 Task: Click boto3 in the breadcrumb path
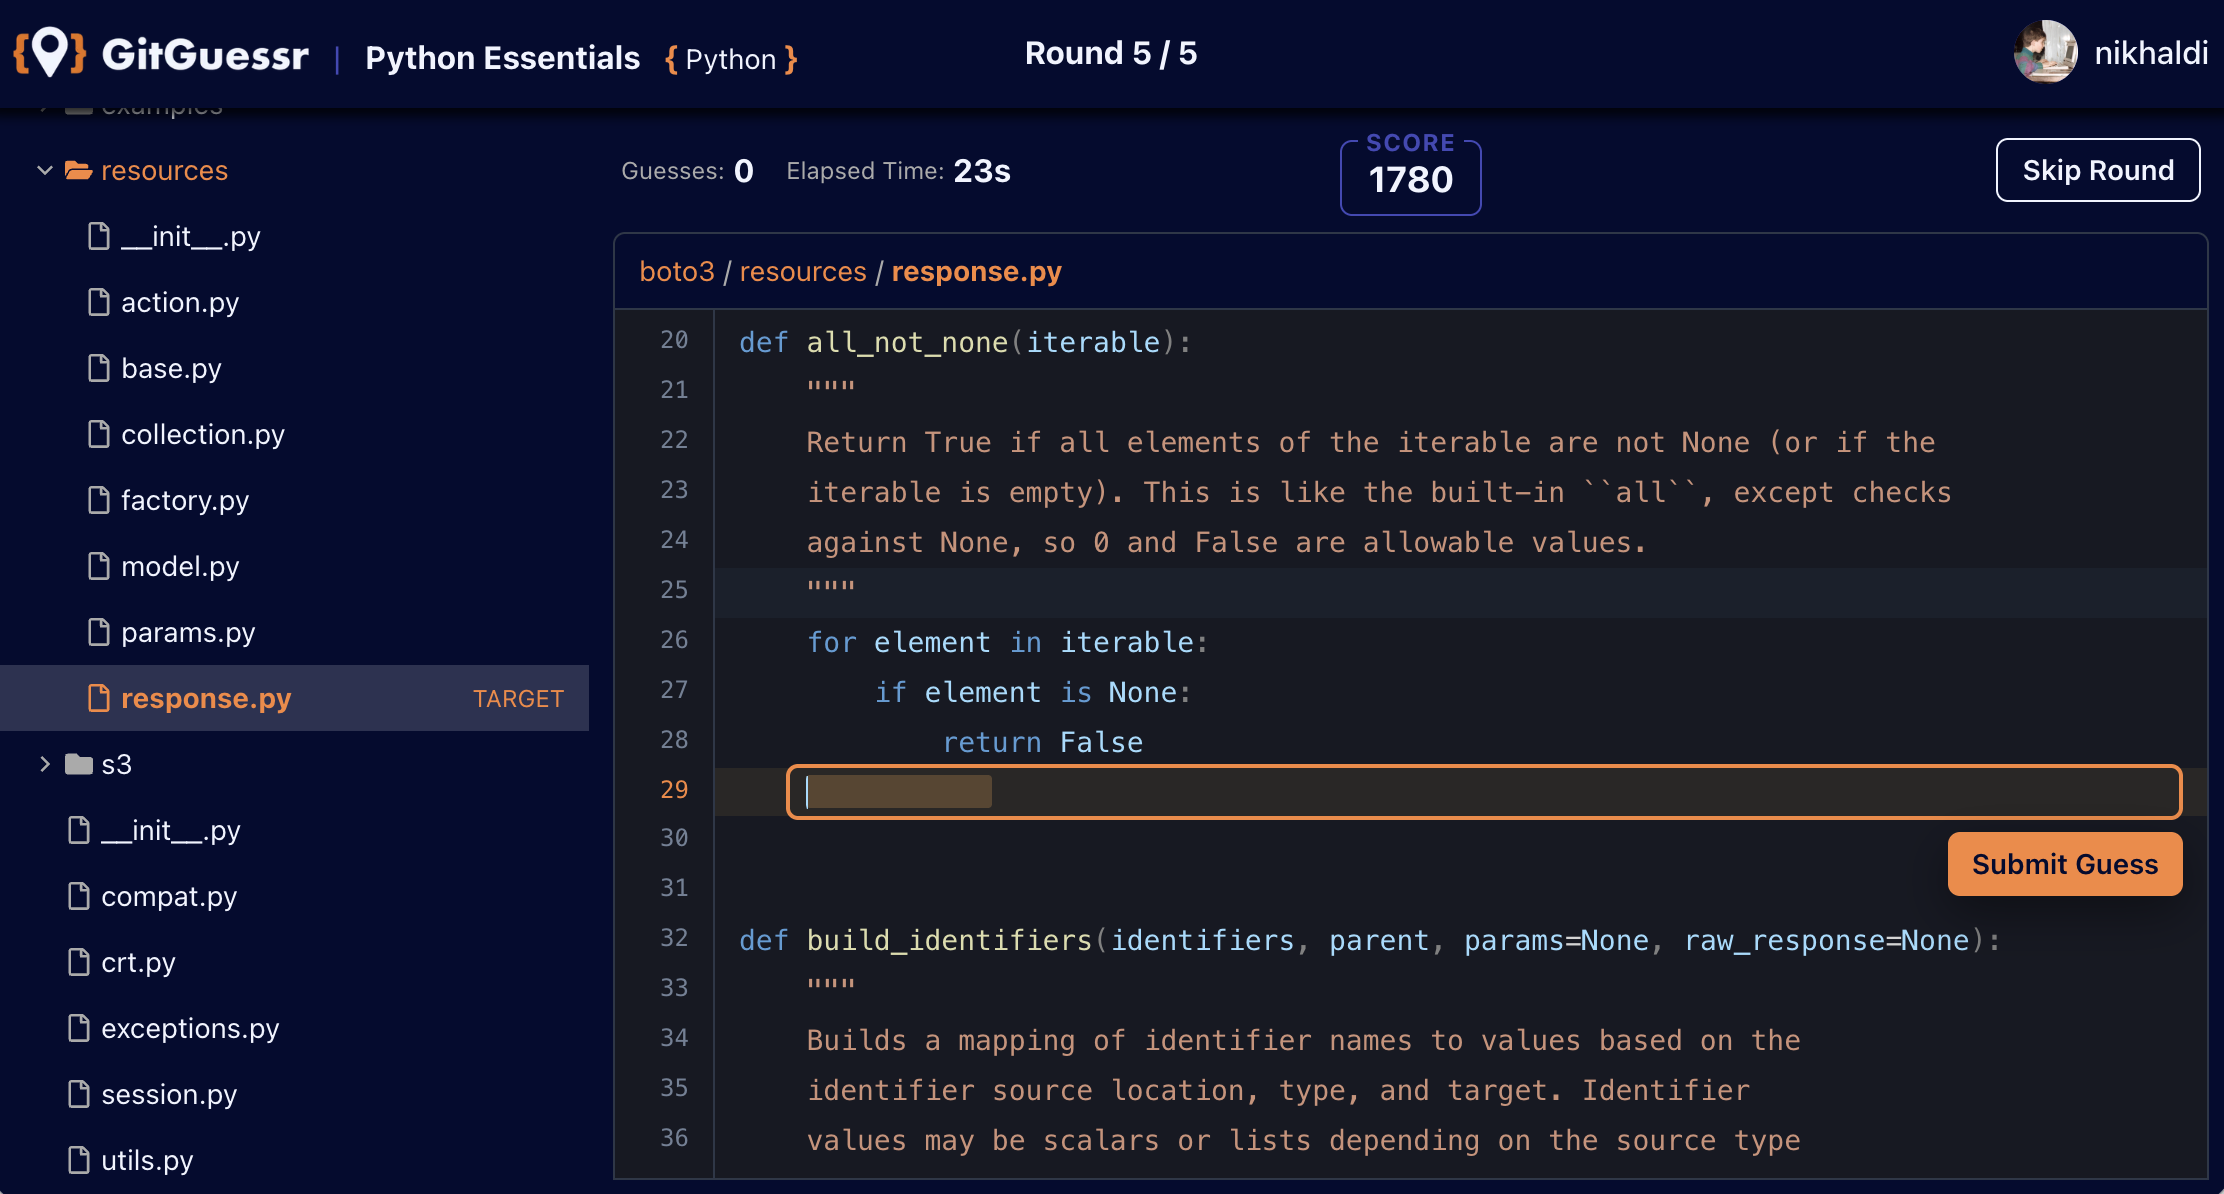pos(677,272)
